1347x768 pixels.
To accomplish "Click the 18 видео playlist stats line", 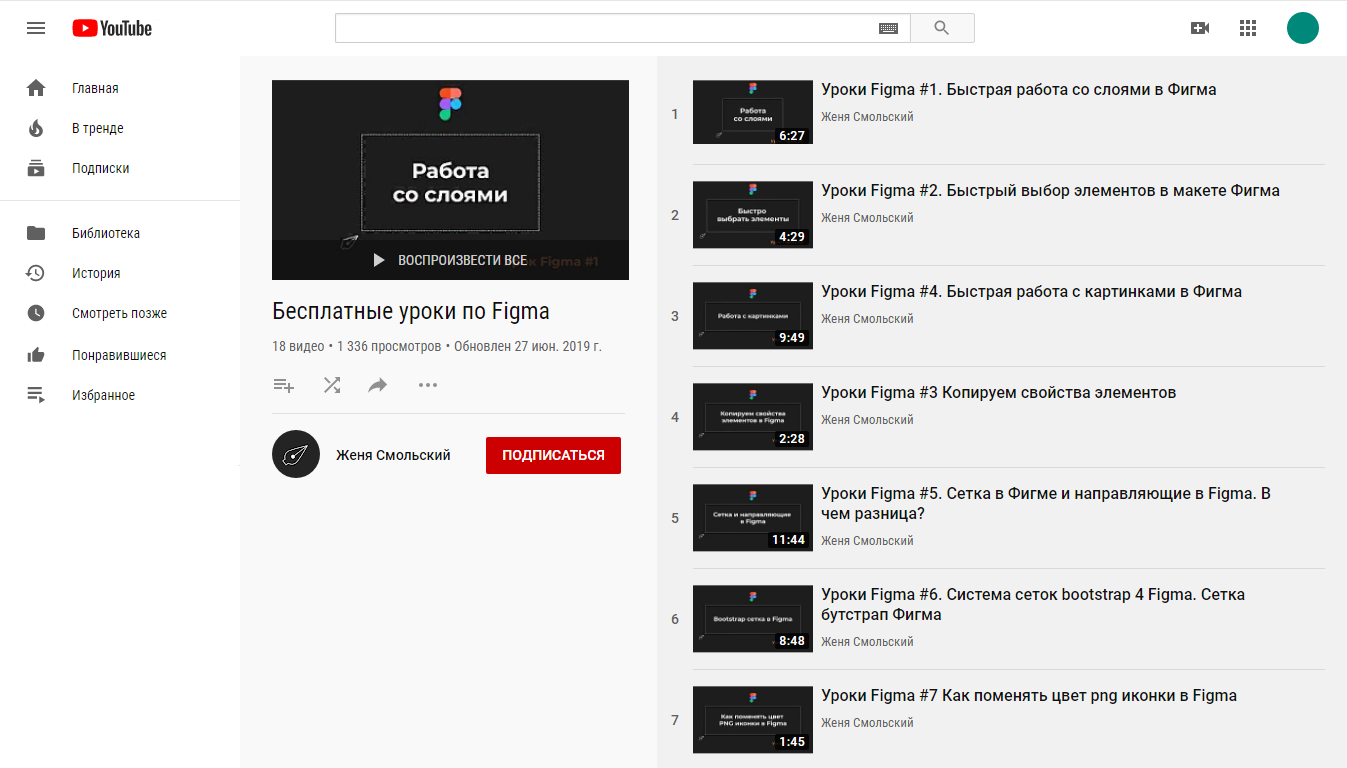I will (x=437, y=346).
